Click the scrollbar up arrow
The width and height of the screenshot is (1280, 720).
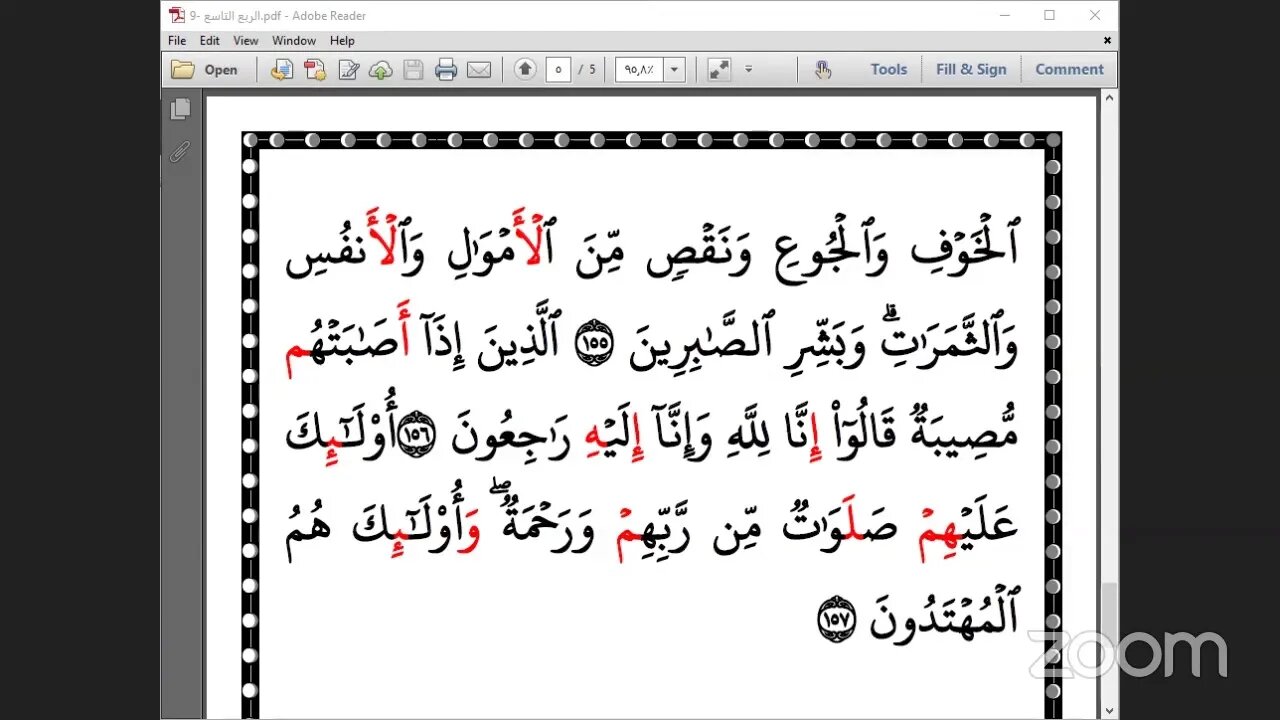[1109, 98]
